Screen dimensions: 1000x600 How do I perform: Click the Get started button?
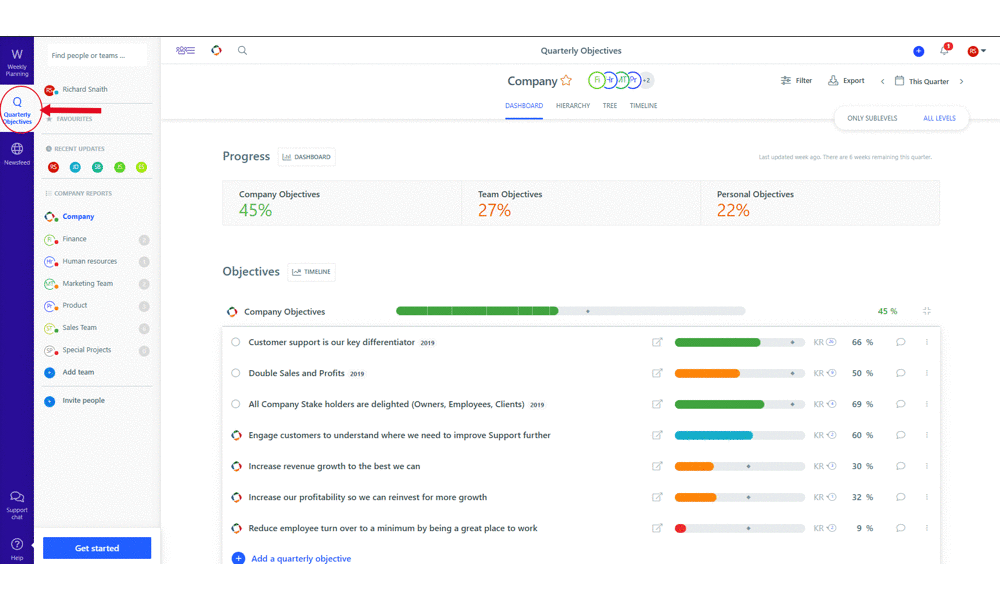pos(97,548)
